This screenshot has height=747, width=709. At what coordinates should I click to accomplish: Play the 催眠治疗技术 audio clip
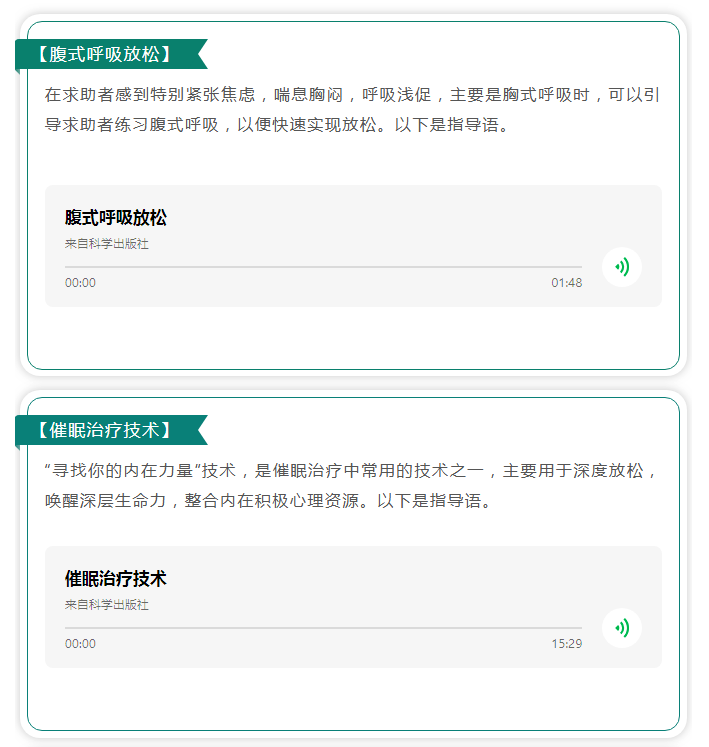tap(621, 628)
